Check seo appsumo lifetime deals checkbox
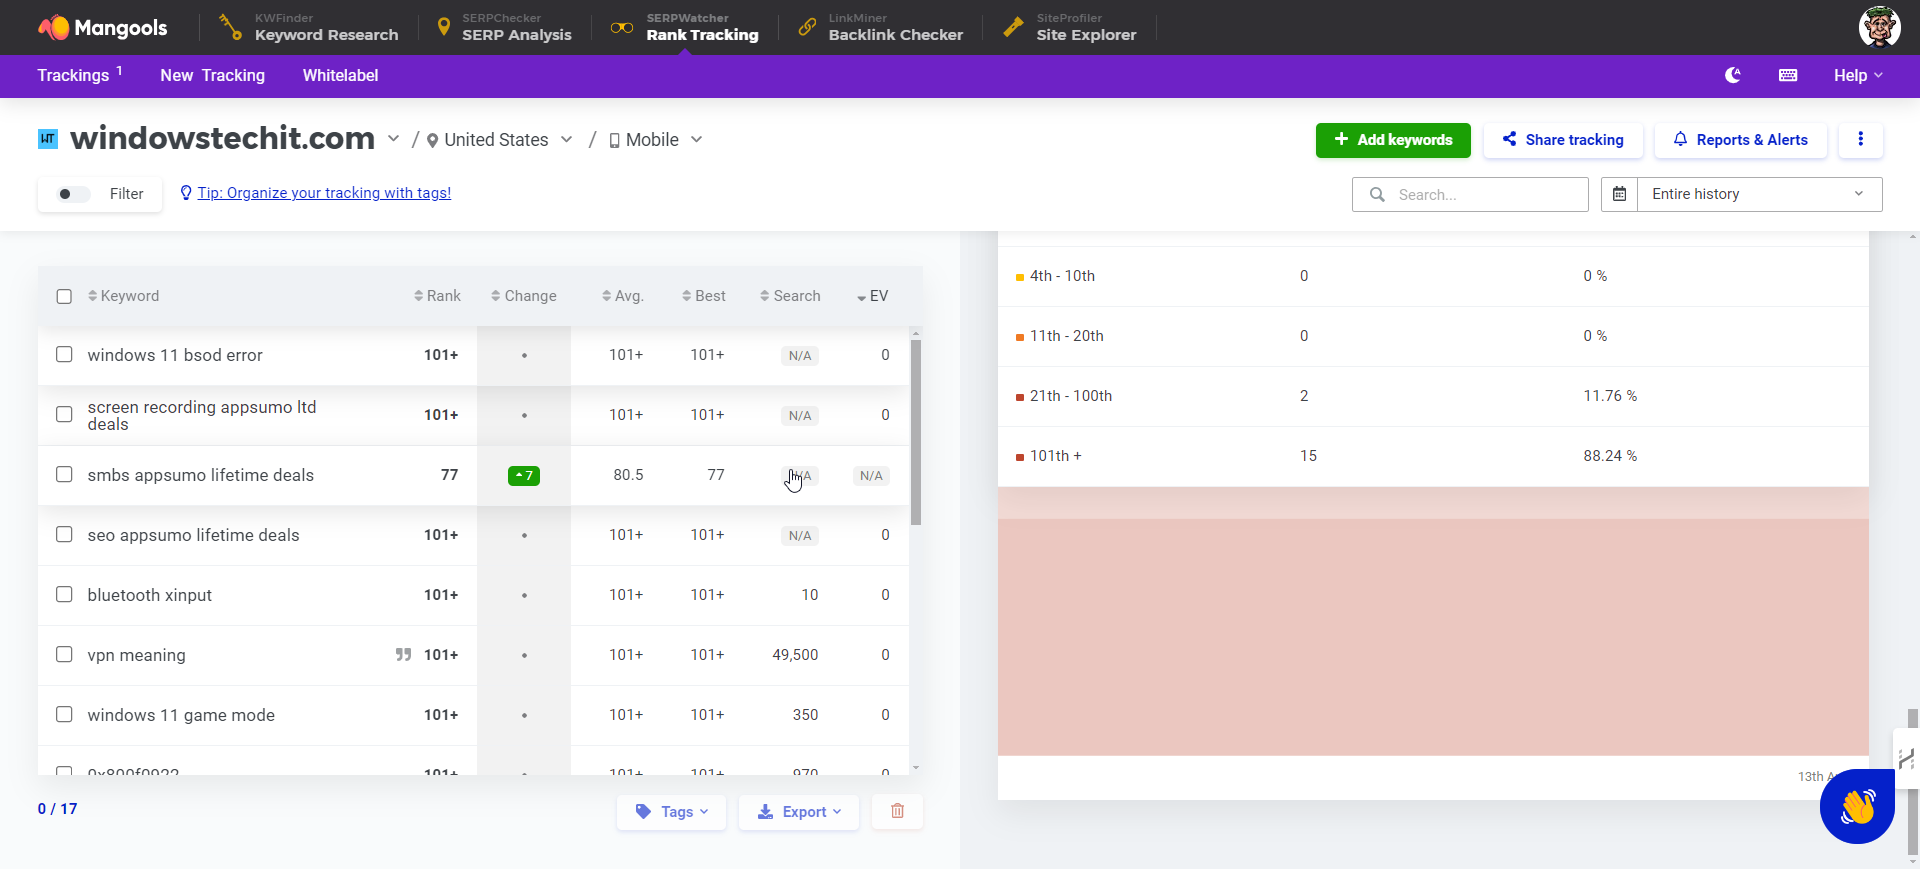The height and width of the screenshot is (869, 1920). coord(64,535)
